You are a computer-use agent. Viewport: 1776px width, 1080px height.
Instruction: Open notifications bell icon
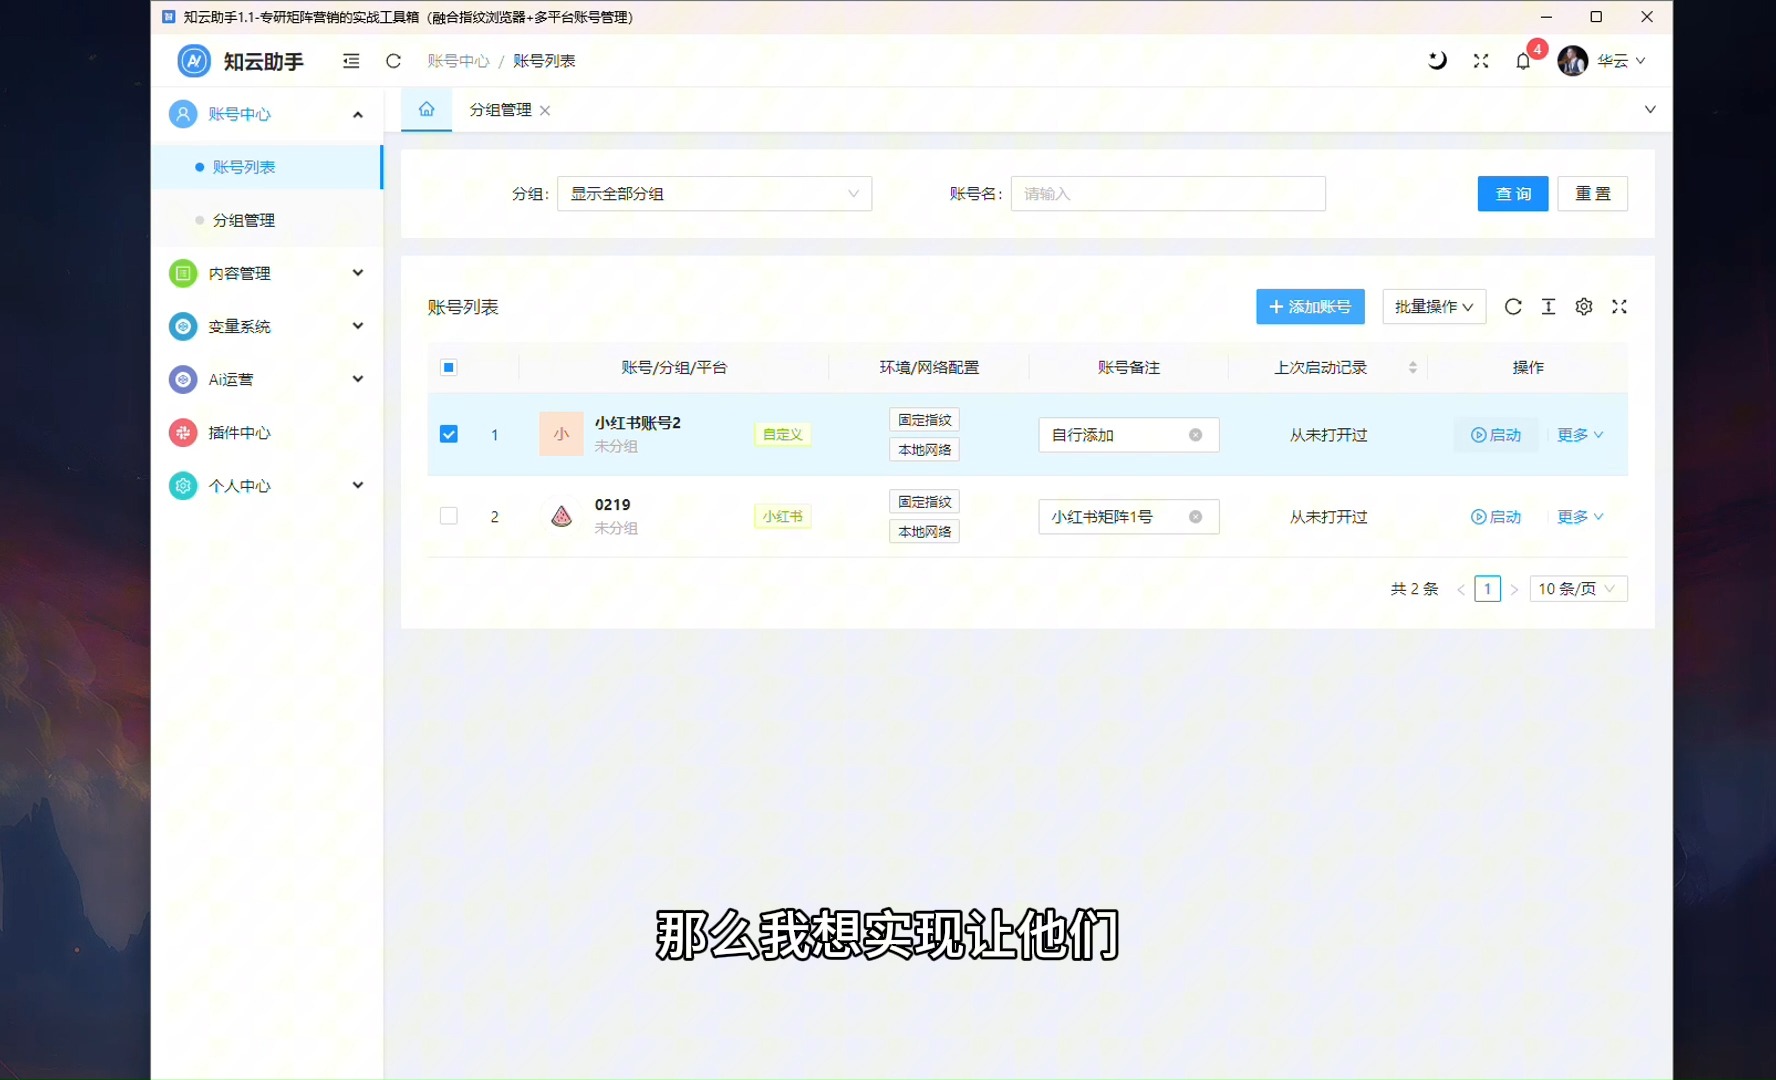coord(1523,61)
